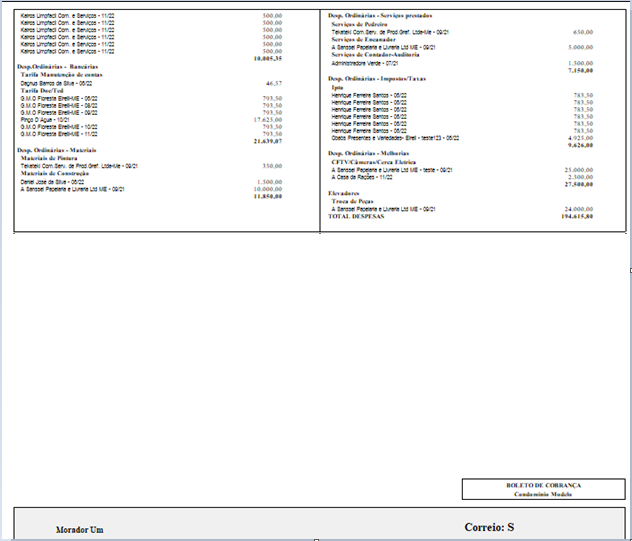The width and height of the screenshot is (632, 541).
Task: Select subtotal 27.500,00
Action: tap(579, 185)
